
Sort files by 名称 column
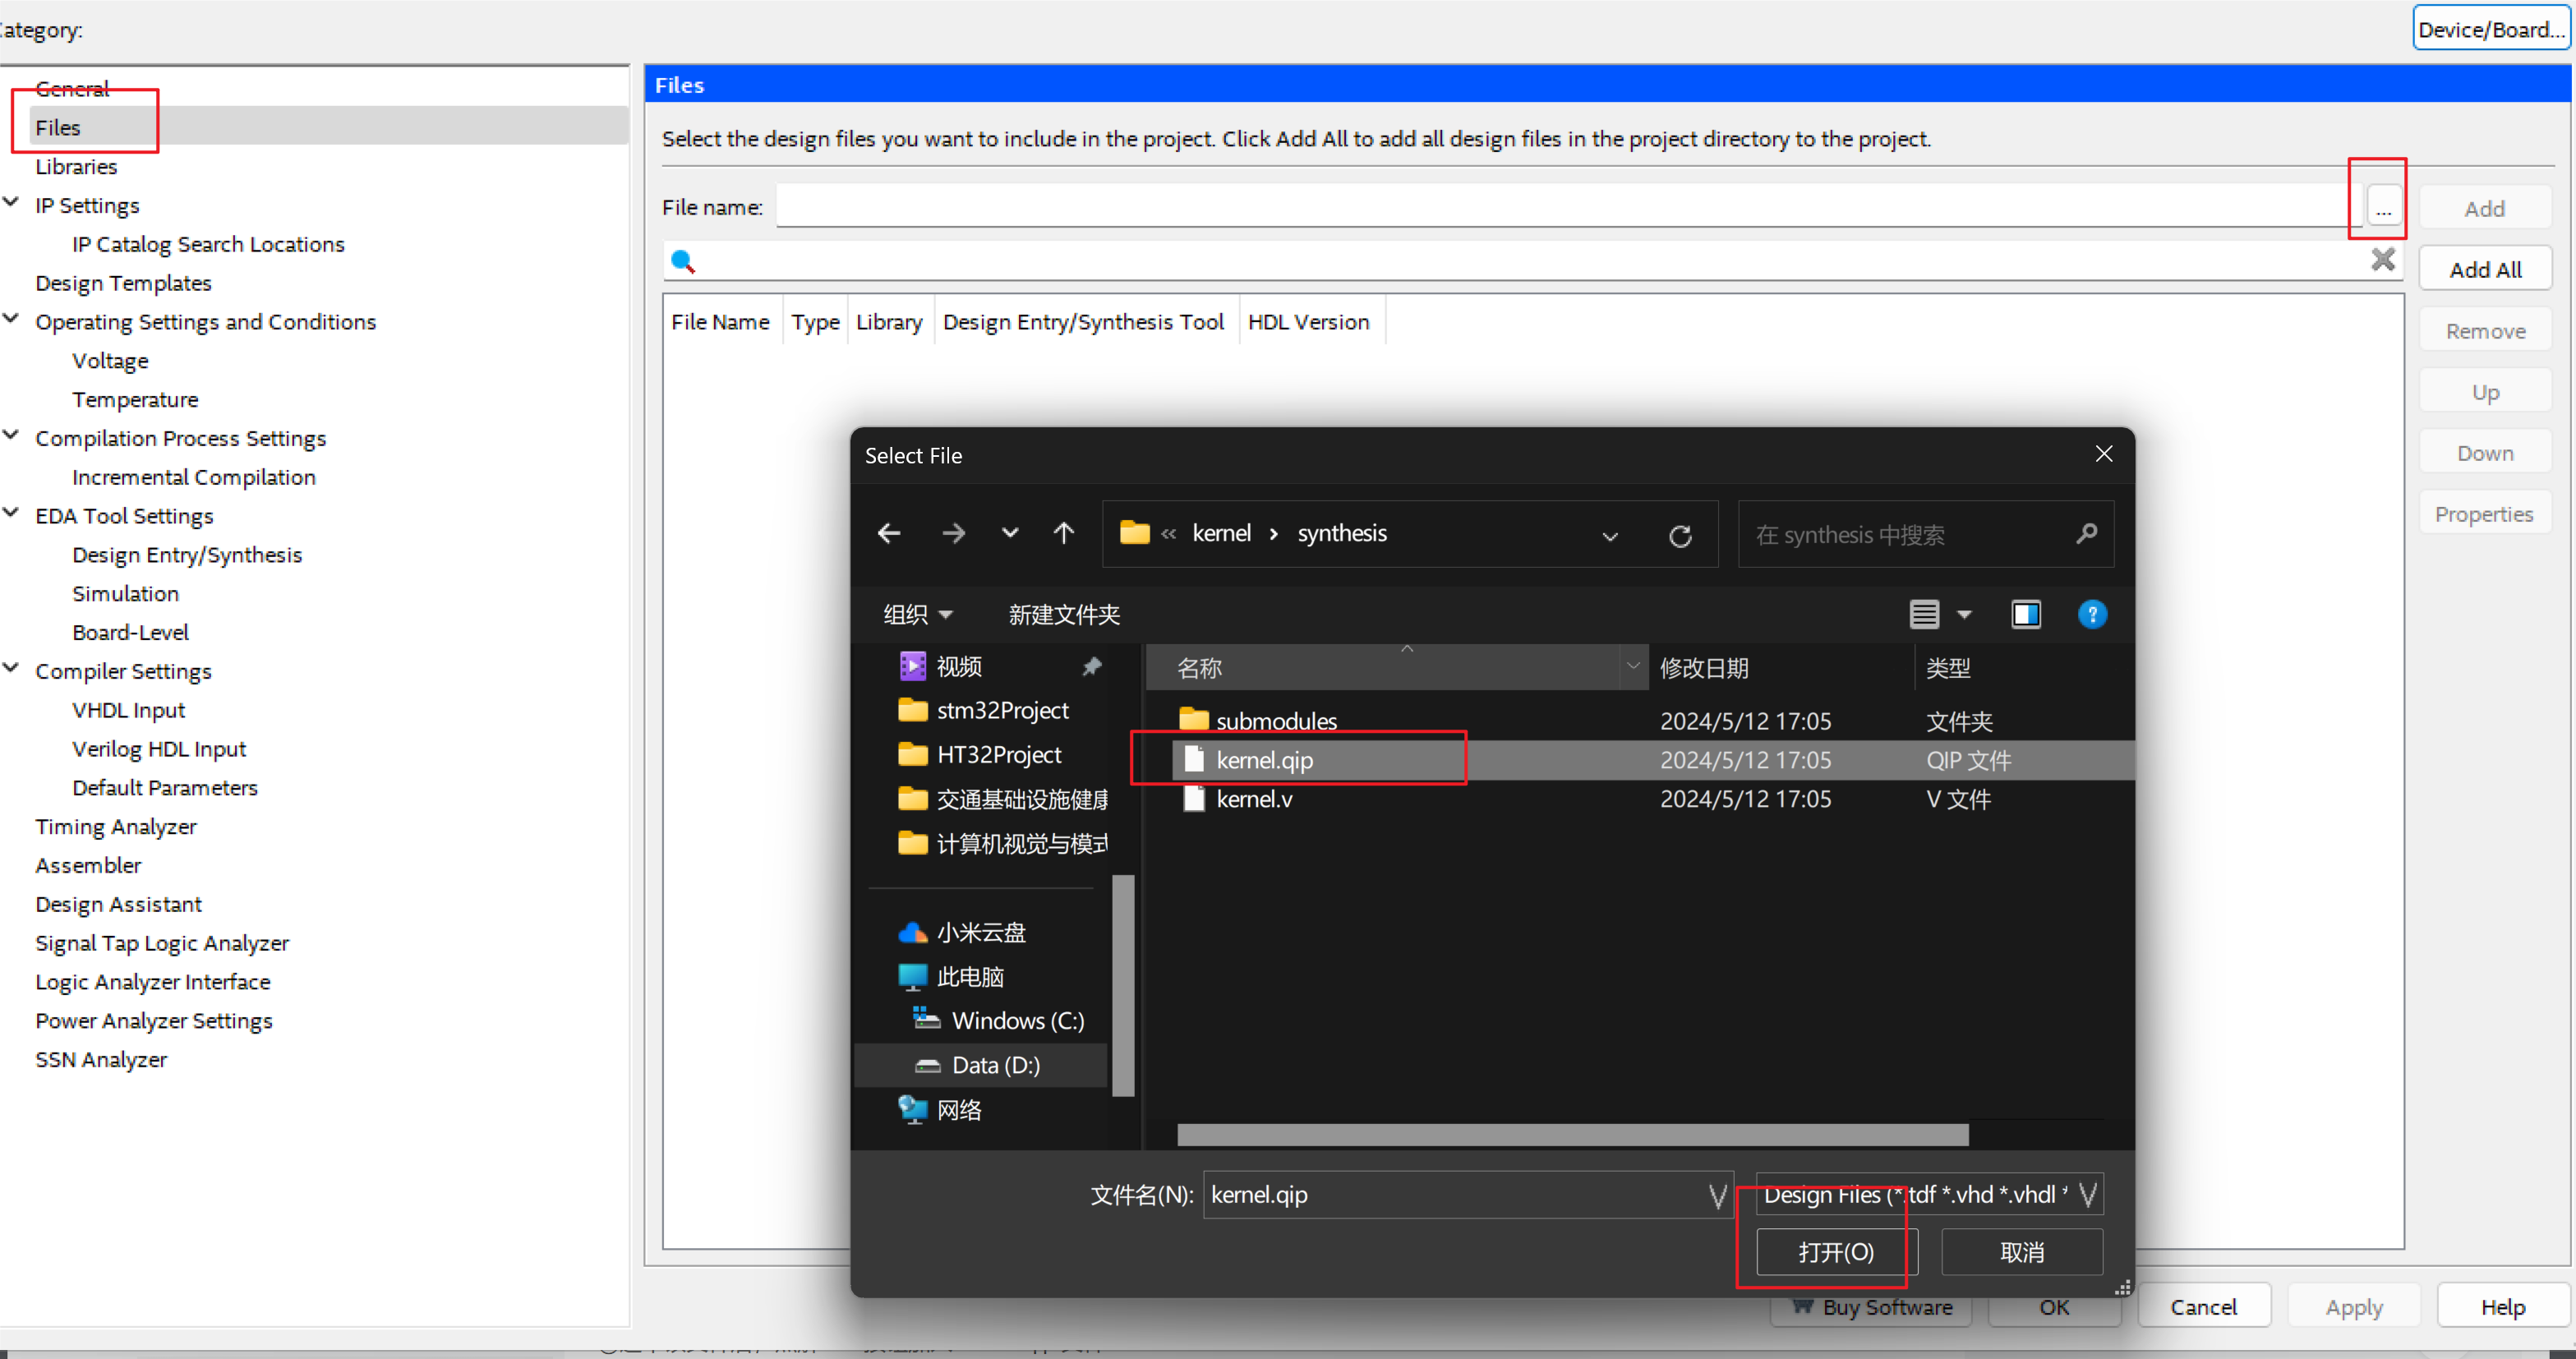pyautogui.click(x=1384, y=668)
